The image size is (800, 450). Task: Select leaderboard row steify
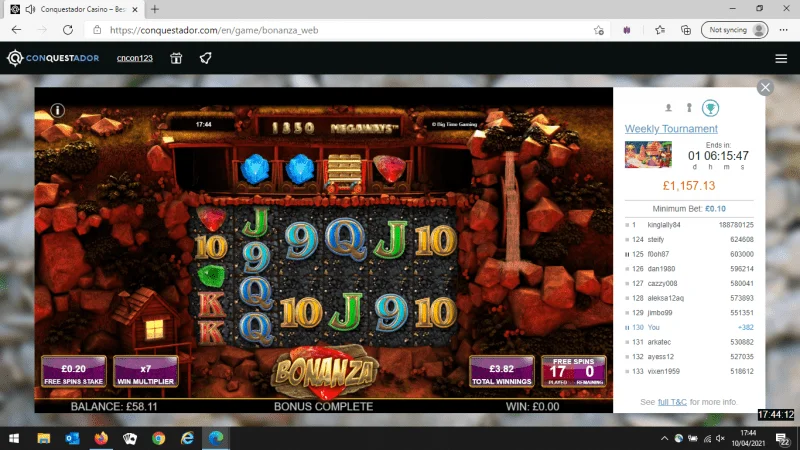coord(689,239)
